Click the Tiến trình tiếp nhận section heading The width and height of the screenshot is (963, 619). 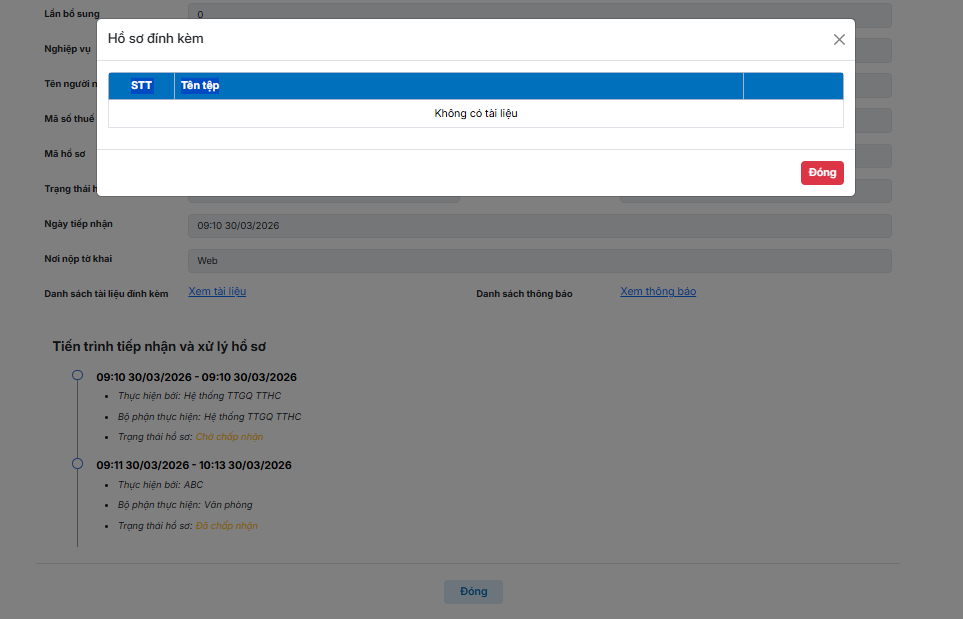coord(159,346)
